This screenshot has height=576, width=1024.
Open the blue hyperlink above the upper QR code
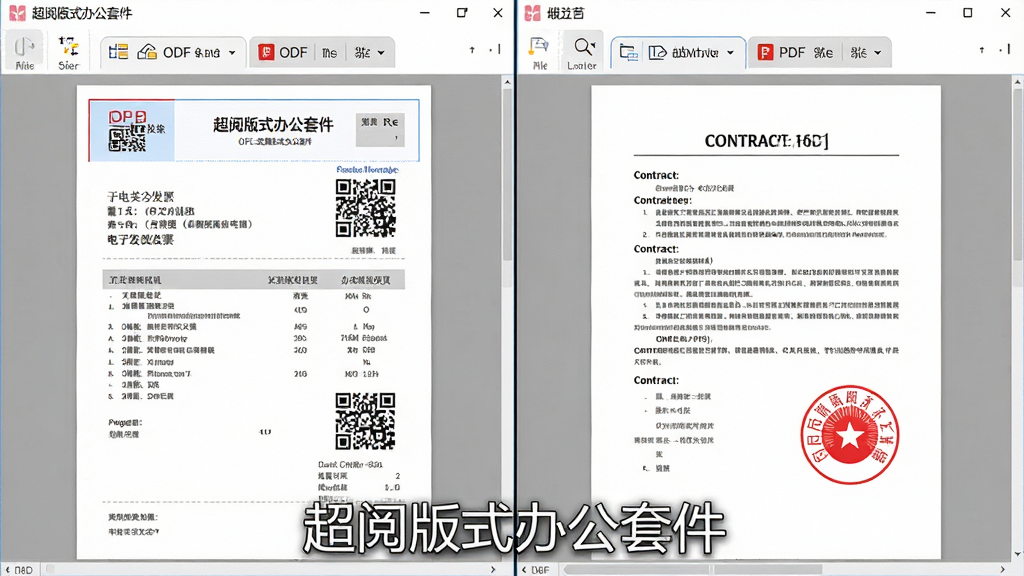(x=367, y=169)
